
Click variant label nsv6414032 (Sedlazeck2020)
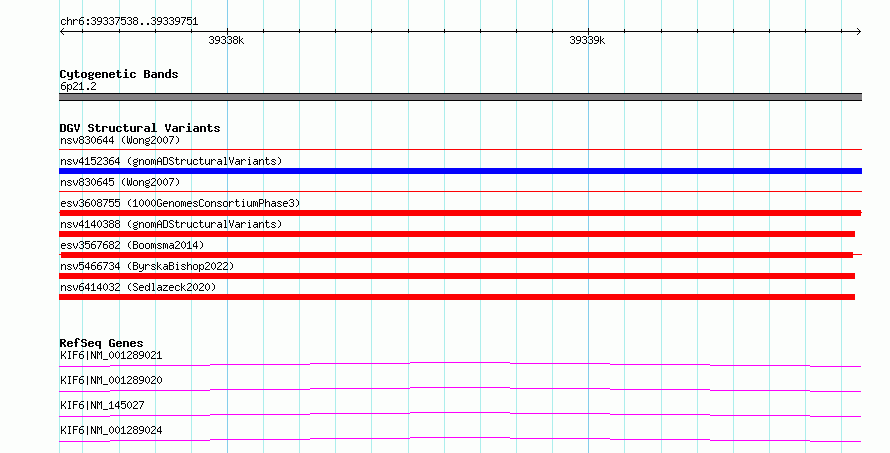click(x=138, y=287)
